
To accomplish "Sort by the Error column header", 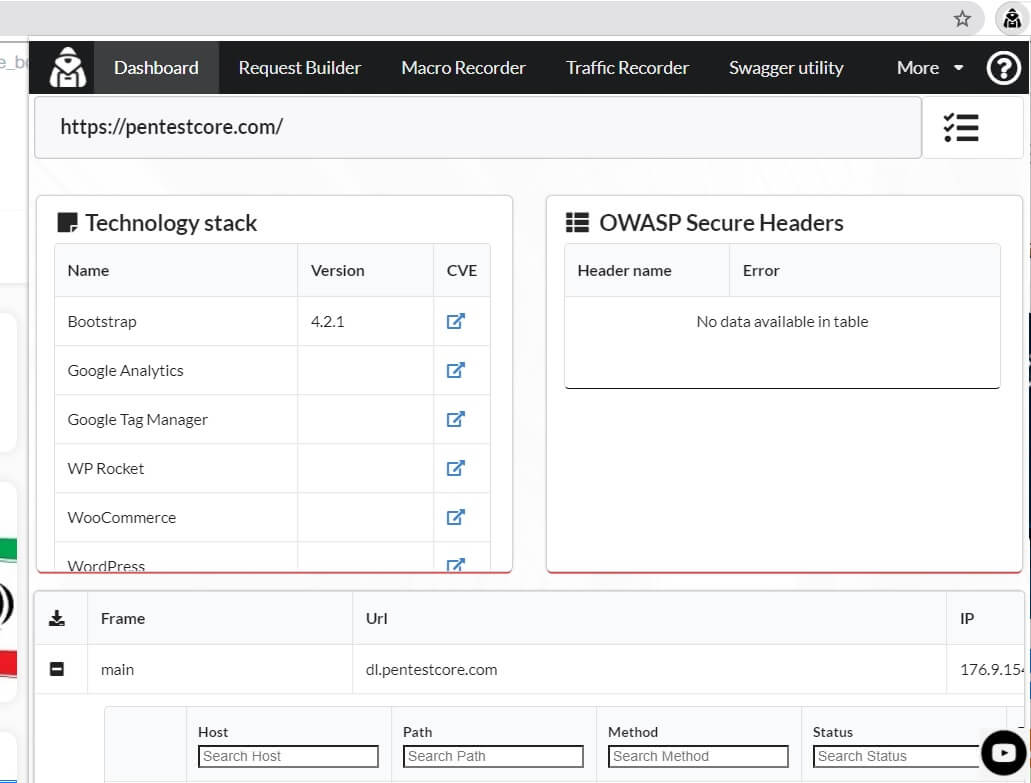I will (x=865, y=270).
